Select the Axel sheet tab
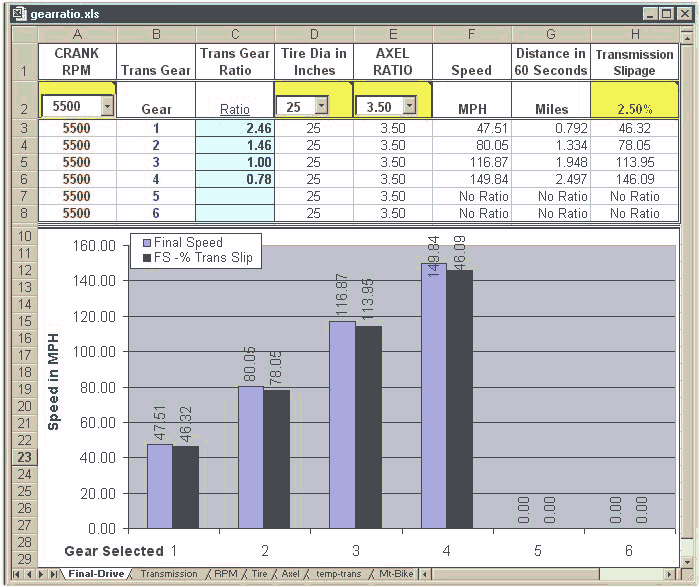Viewport: 700px width, 587px height. (290, 574)
